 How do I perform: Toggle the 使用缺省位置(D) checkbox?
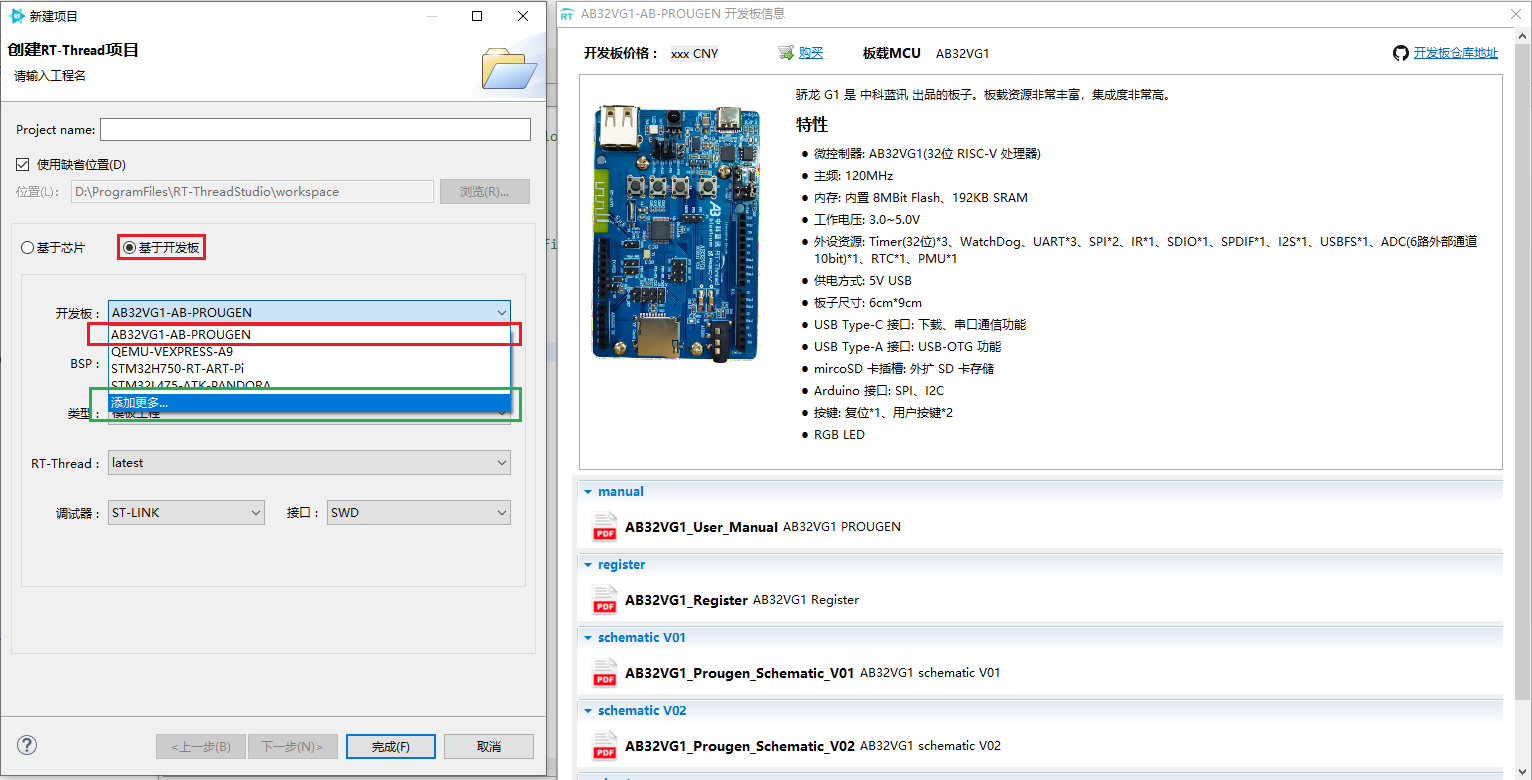23,165
